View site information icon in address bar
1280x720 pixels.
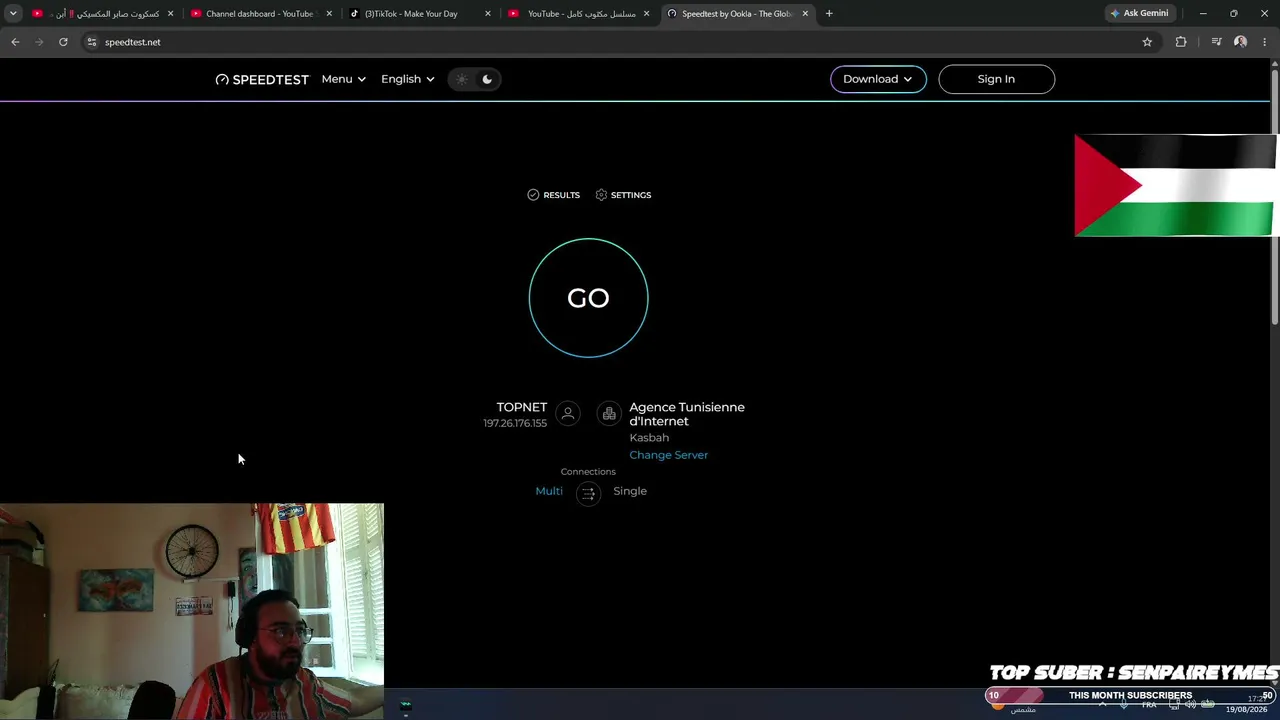(91, 42)
